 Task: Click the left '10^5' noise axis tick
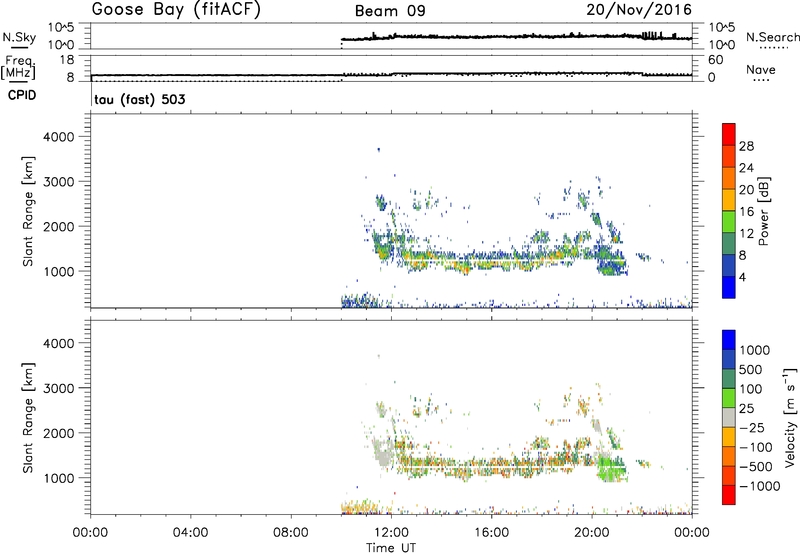tap(61, 28)
